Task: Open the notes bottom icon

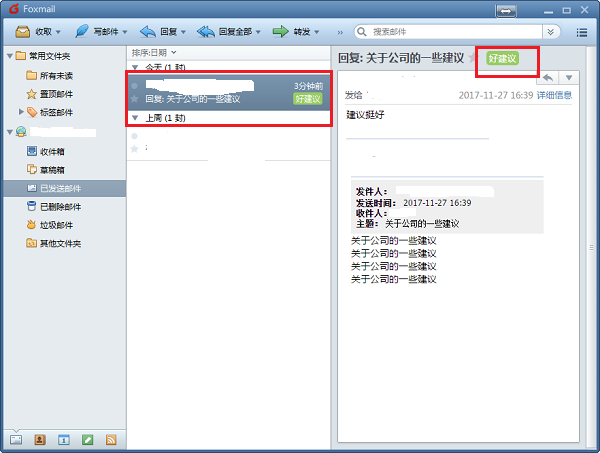Action: click(88, 440)
